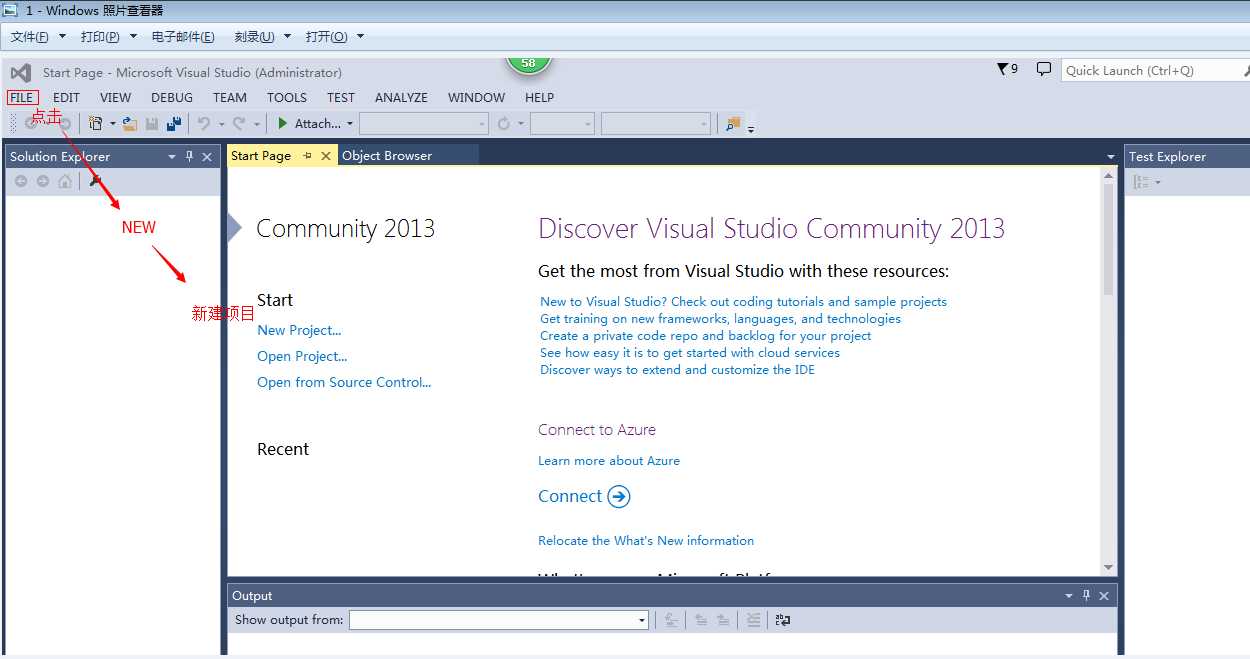Toggle auto-hide pin on Solution Explorer

coord(189,156)
